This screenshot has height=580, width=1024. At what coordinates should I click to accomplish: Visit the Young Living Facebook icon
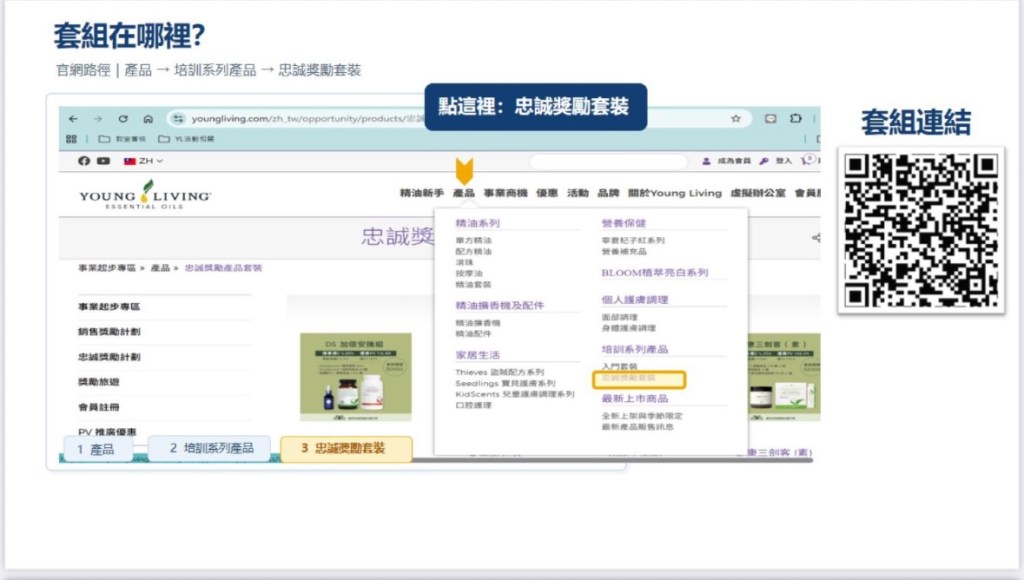84,161
